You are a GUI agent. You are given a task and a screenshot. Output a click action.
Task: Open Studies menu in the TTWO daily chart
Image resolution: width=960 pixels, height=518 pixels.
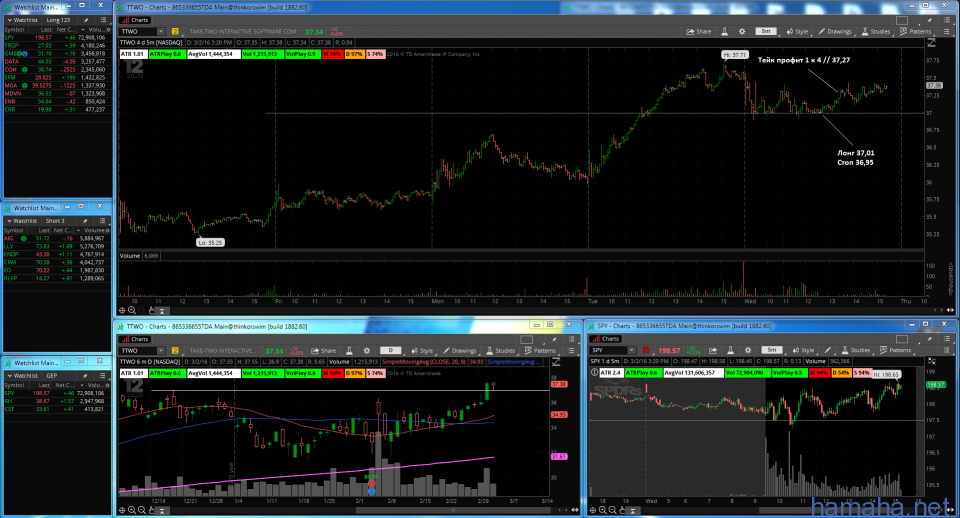[x=501, y=351]
